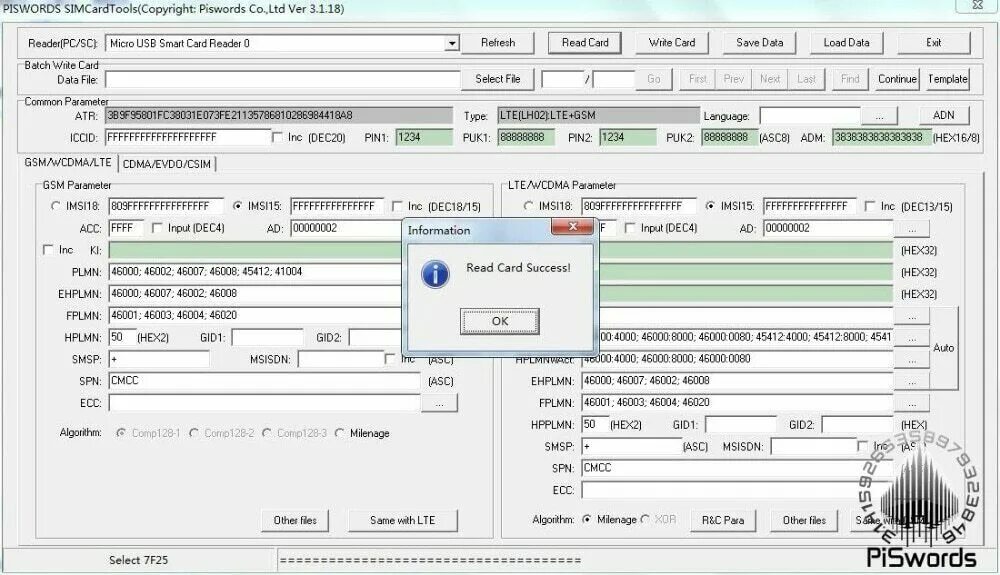Select GSM IMSI18 radio button
The height and width of the screenshot is (575, 1000).
click(55, 206)
